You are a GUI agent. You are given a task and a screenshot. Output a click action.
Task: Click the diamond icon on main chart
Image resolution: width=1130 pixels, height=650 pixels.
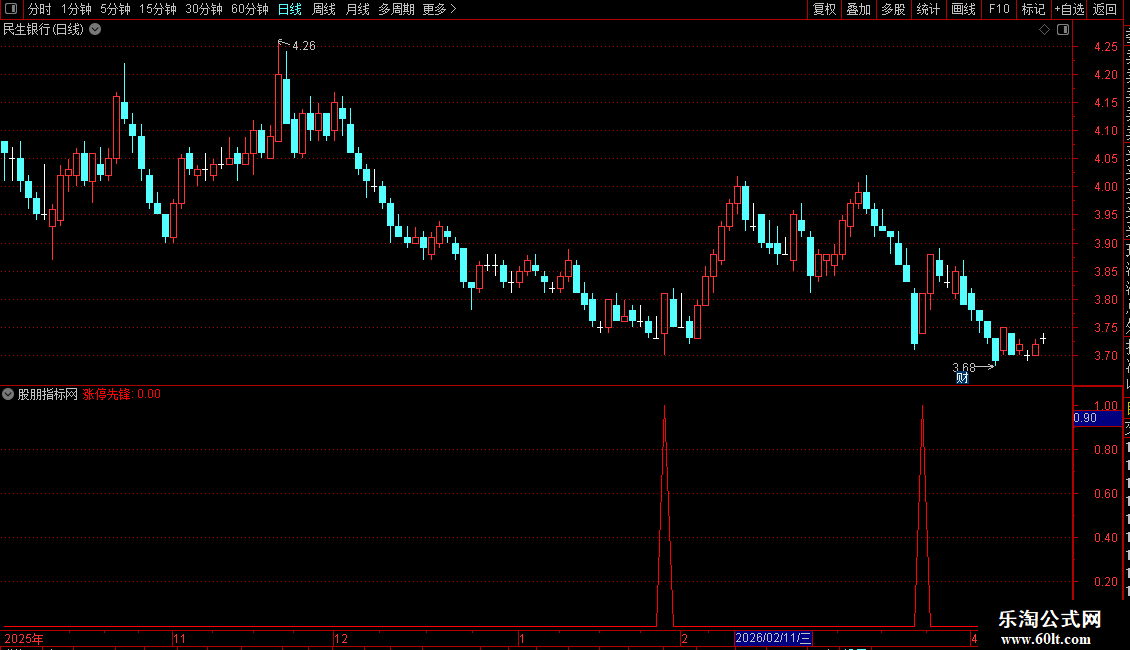(1044, 30)
